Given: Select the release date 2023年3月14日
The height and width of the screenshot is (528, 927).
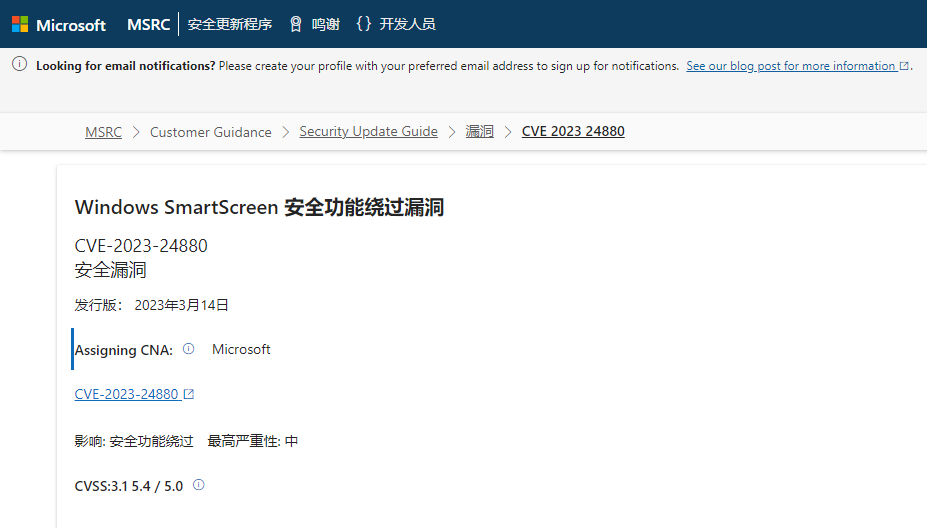Looking at the screenshot, I should pyautogui.click(x=181, y=305).
